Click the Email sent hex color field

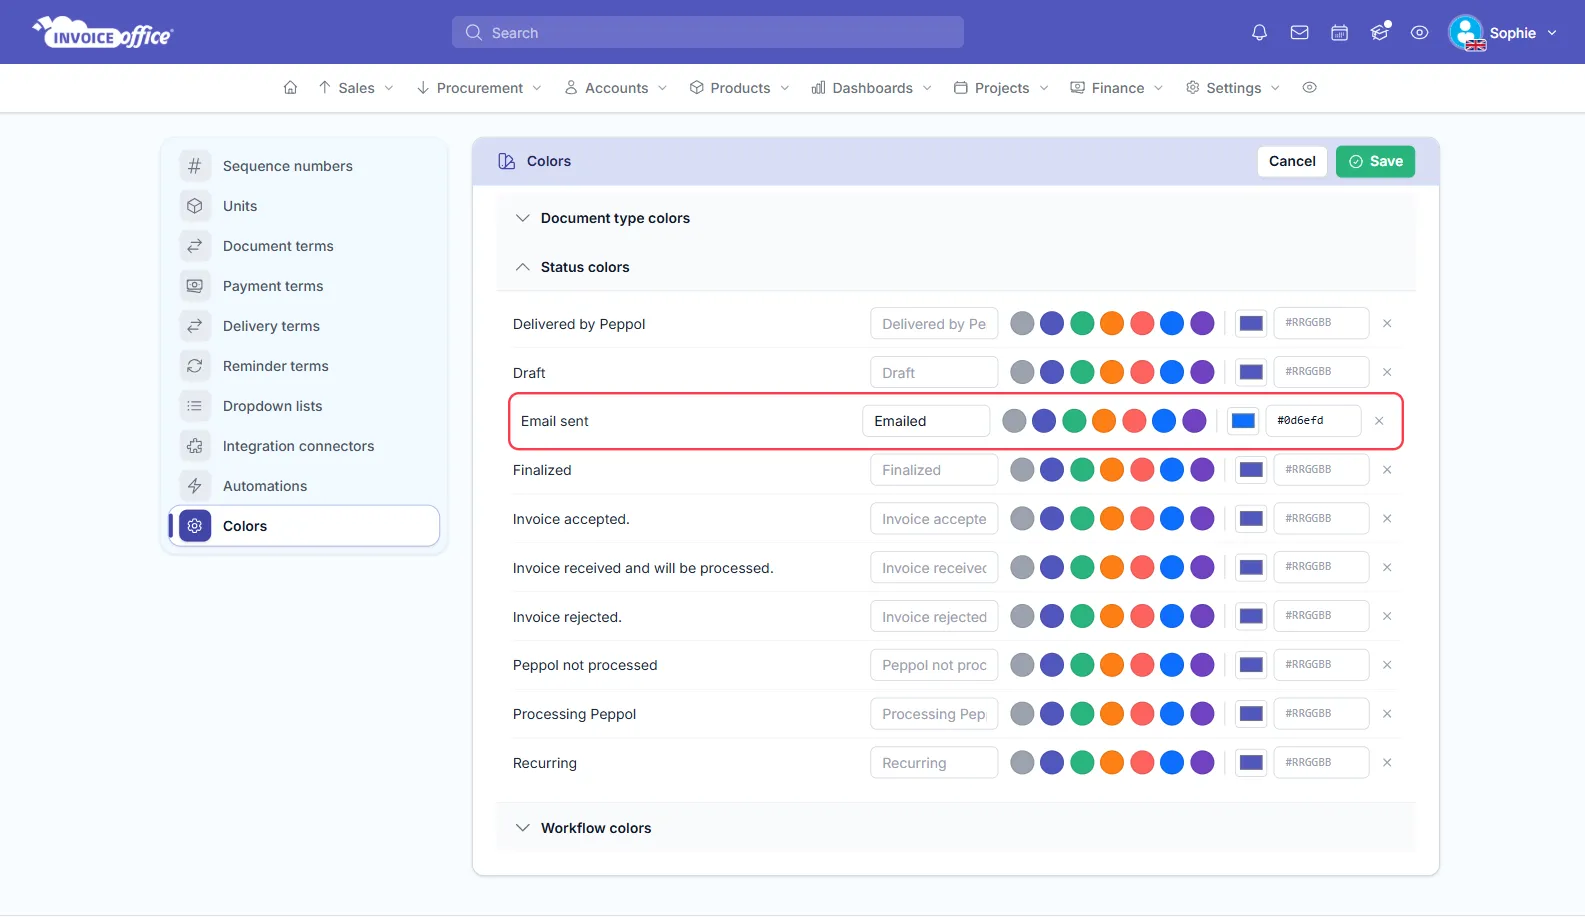(x=1313, y=421)
